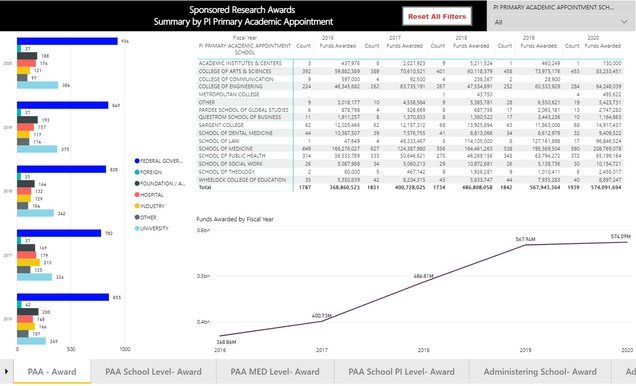
Task: Switch to the PAA School Level- Award tab
Action: pos(153,371)
